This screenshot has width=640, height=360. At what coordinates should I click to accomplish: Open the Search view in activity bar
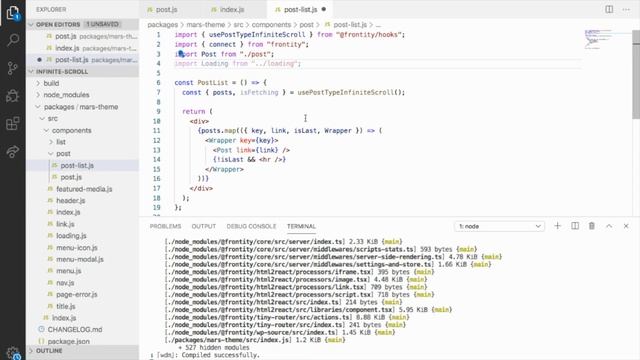pos(13,40)
